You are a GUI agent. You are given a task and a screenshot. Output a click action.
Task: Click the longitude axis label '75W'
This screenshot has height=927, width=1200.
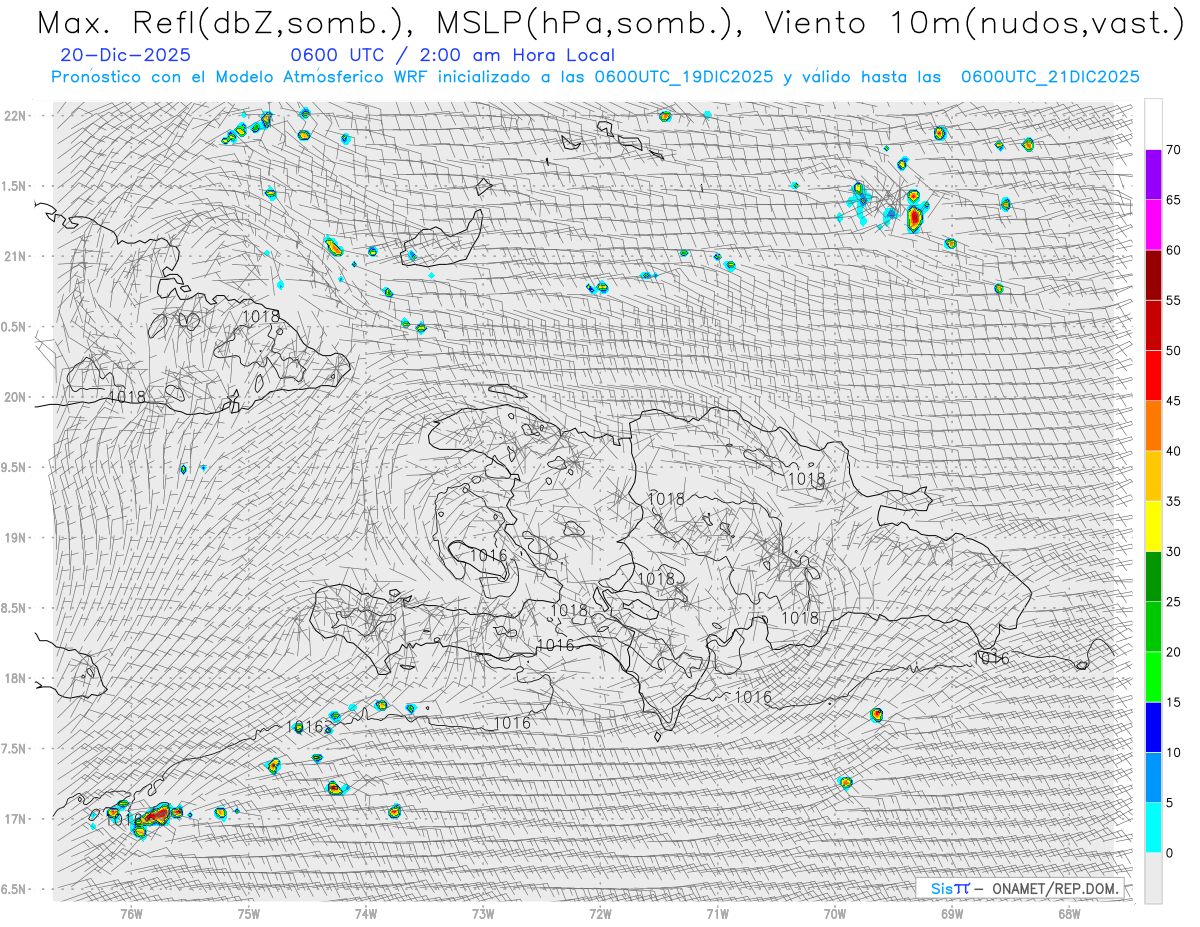pos(248,912)
